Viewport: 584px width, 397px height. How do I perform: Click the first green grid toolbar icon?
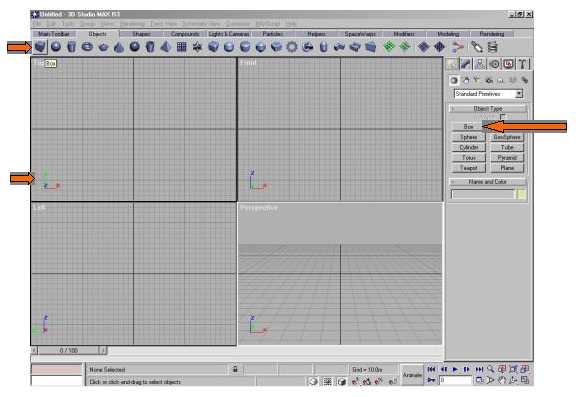point(389,47)
